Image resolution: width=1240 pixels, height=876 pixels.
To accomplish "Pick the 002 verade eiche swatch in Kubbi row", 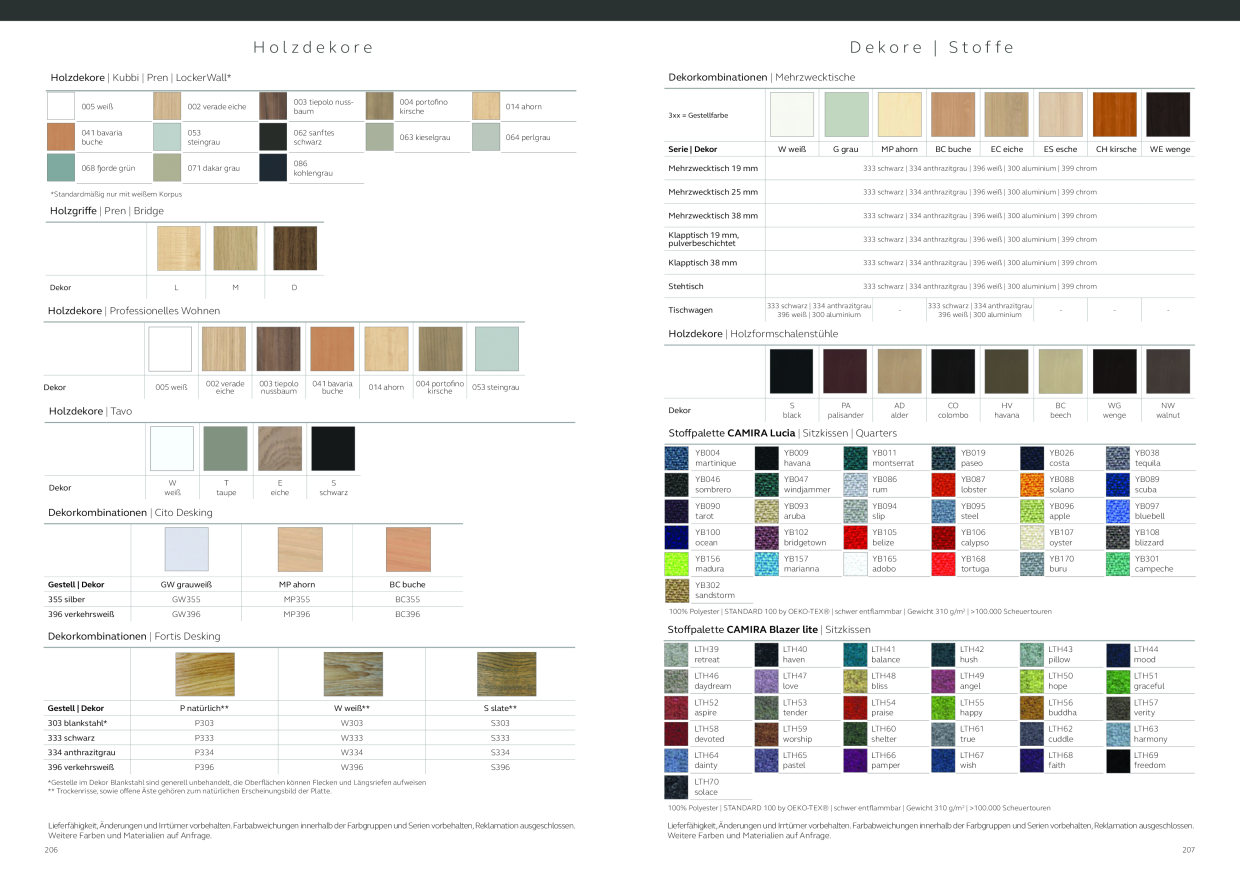I will (x=167, y=106).
